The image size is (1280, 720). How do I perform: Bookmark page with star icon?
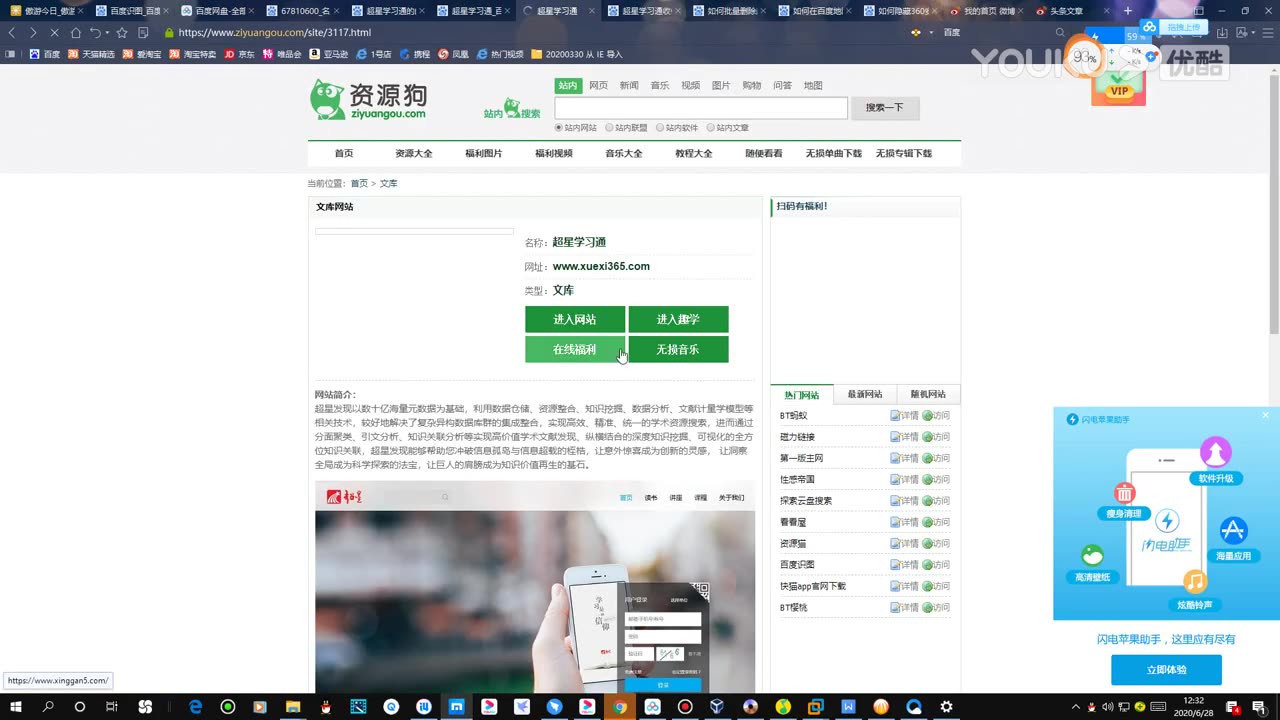coord(122,32)
